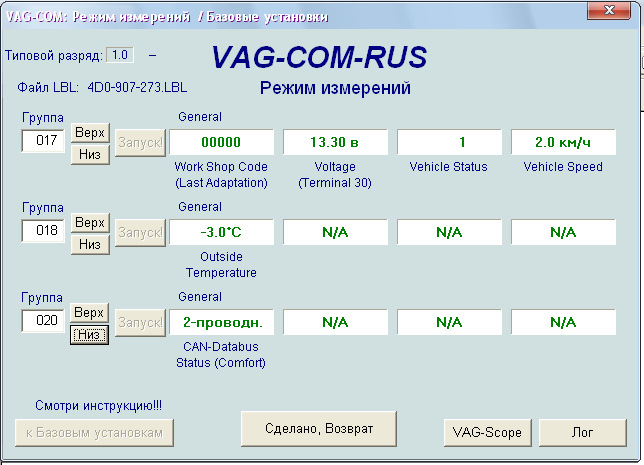Click the LBL file name 4D0-907-273.LBL
Screen dimensions: 644x465
tap(137, 87)
